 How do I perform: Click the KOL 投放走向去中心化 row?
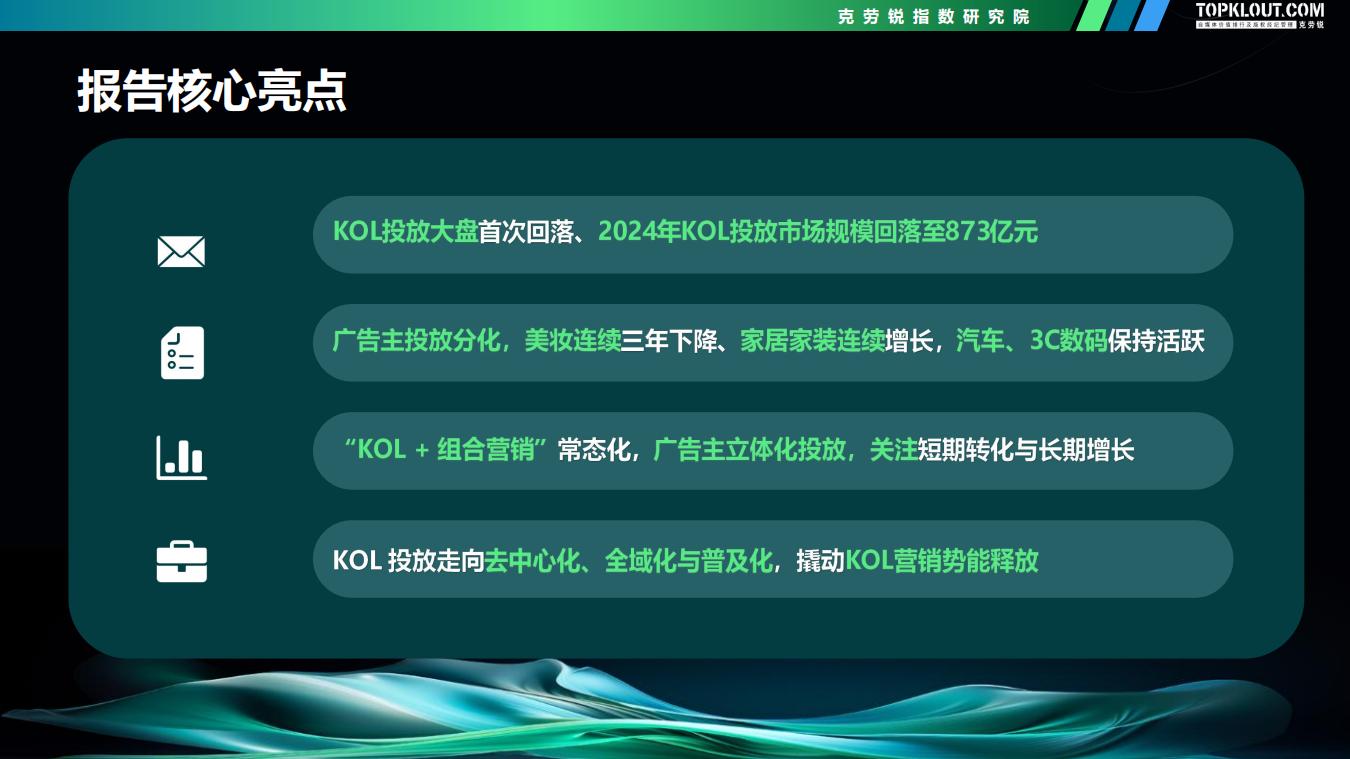[x=773, y=559]
